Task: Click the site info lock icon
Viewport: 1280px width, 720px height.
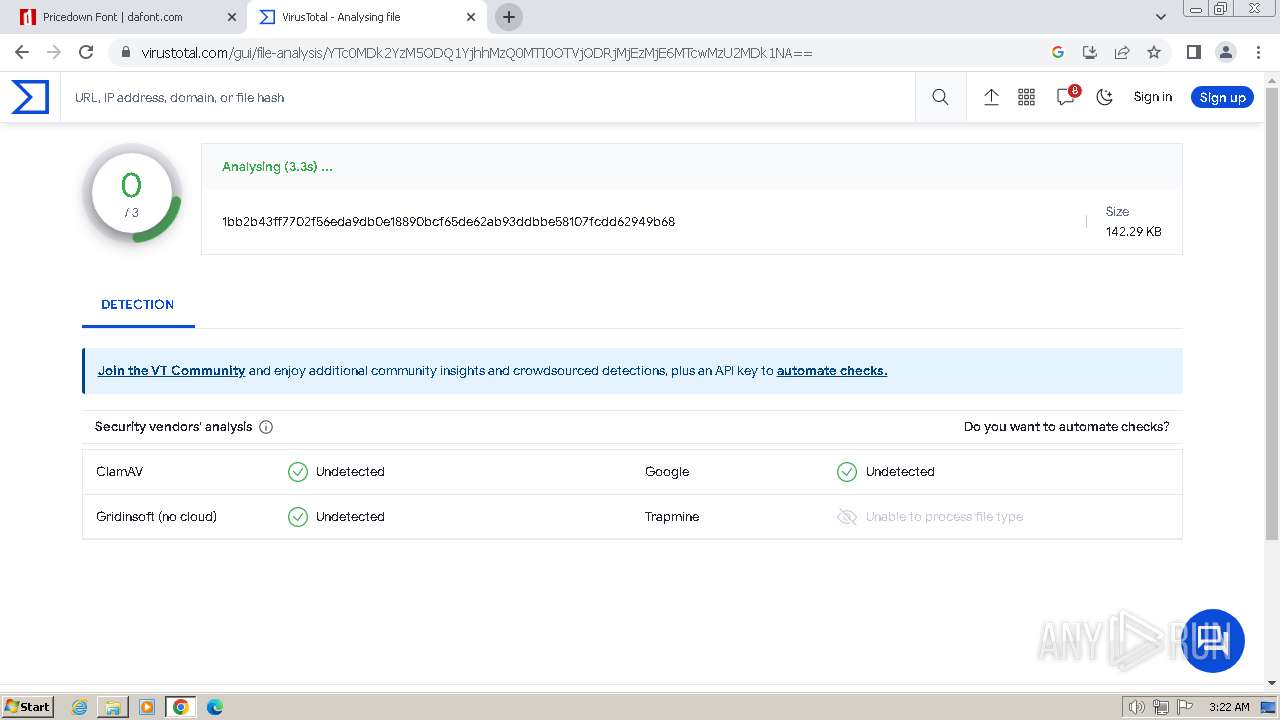Action: click(124, 52)
